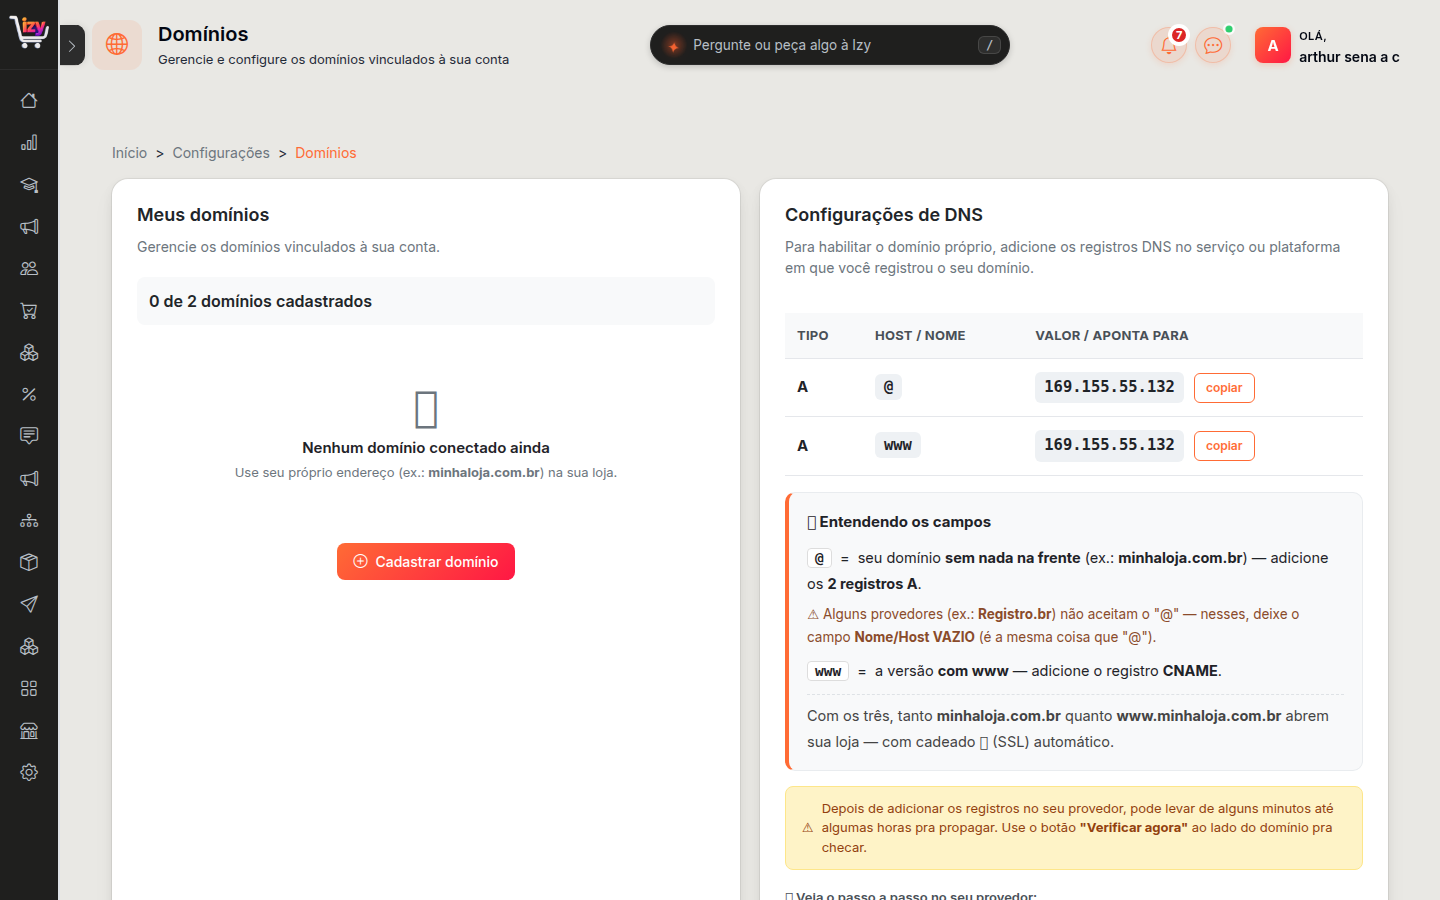This screenshot has height=900, width=1440.
Task: Open the shopping cart orders sidebar icon
Action: tap(29, 310)
